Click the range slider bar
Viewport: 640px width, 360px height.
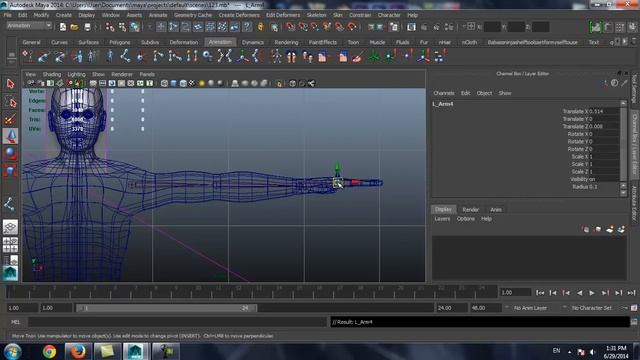pyautogui.click(x=167, y=308)
